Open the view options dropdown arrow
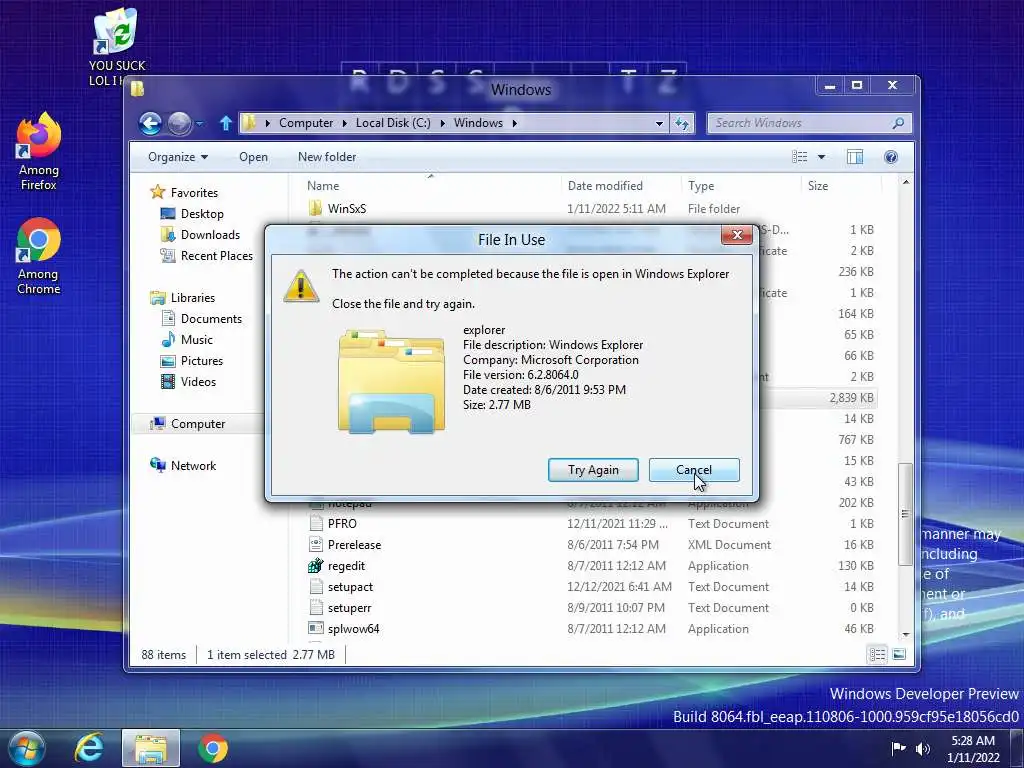The image size is (1024, 768). 822,157
